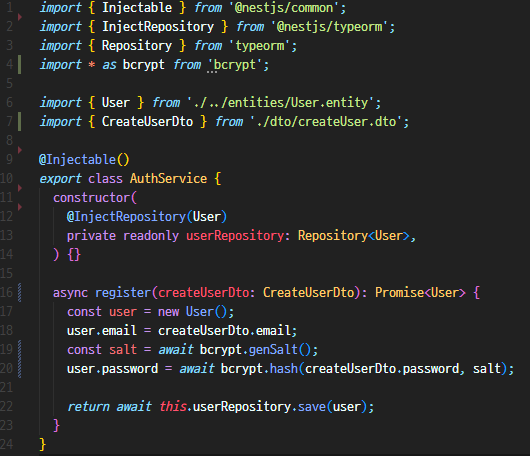Click the 'class' keyword
This screenshot has width=530, height=456.
[x=105, y=178]
